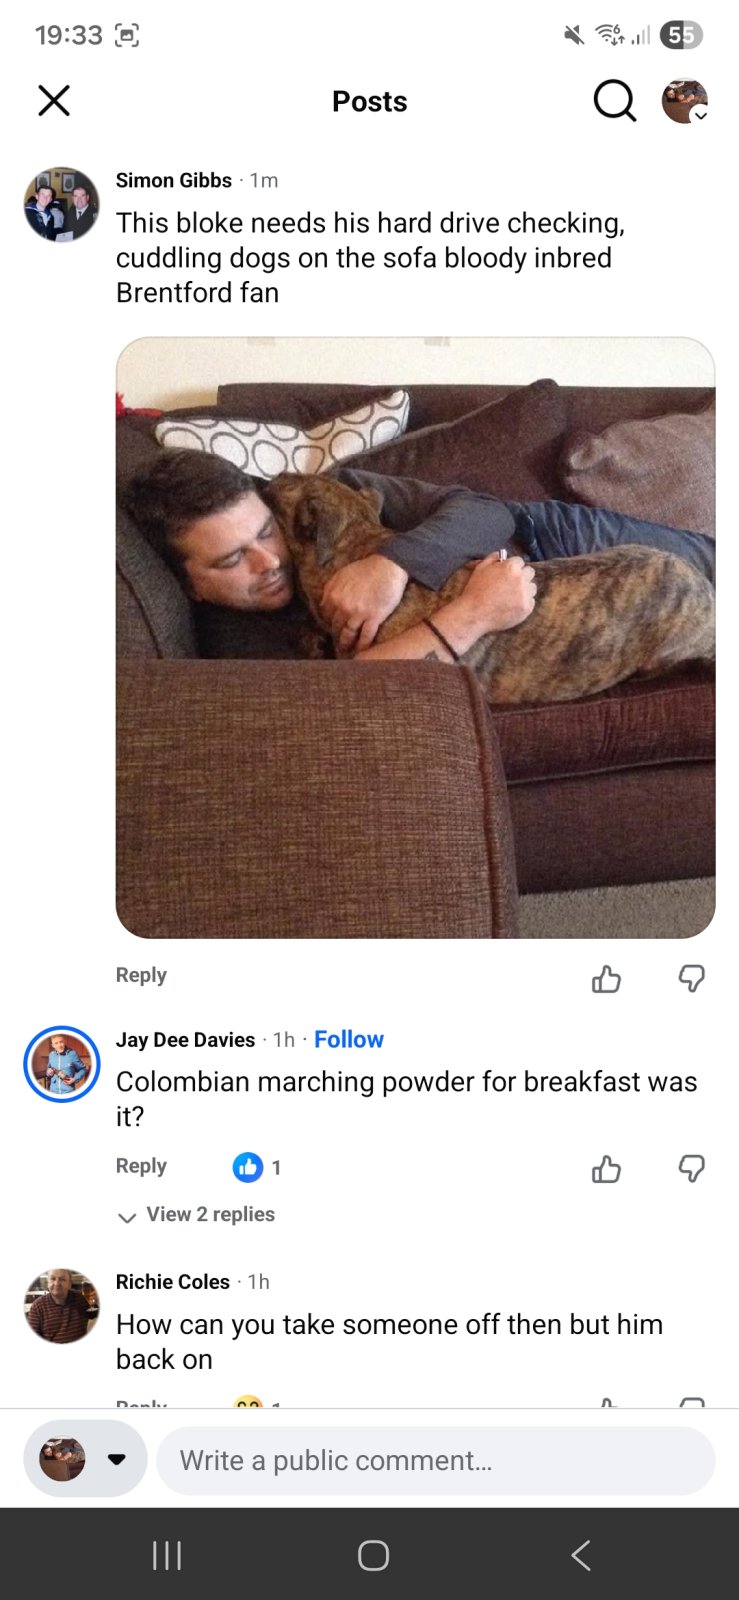
Task: Open the profile switcher avatar at top right
Action: coord(685,101)
